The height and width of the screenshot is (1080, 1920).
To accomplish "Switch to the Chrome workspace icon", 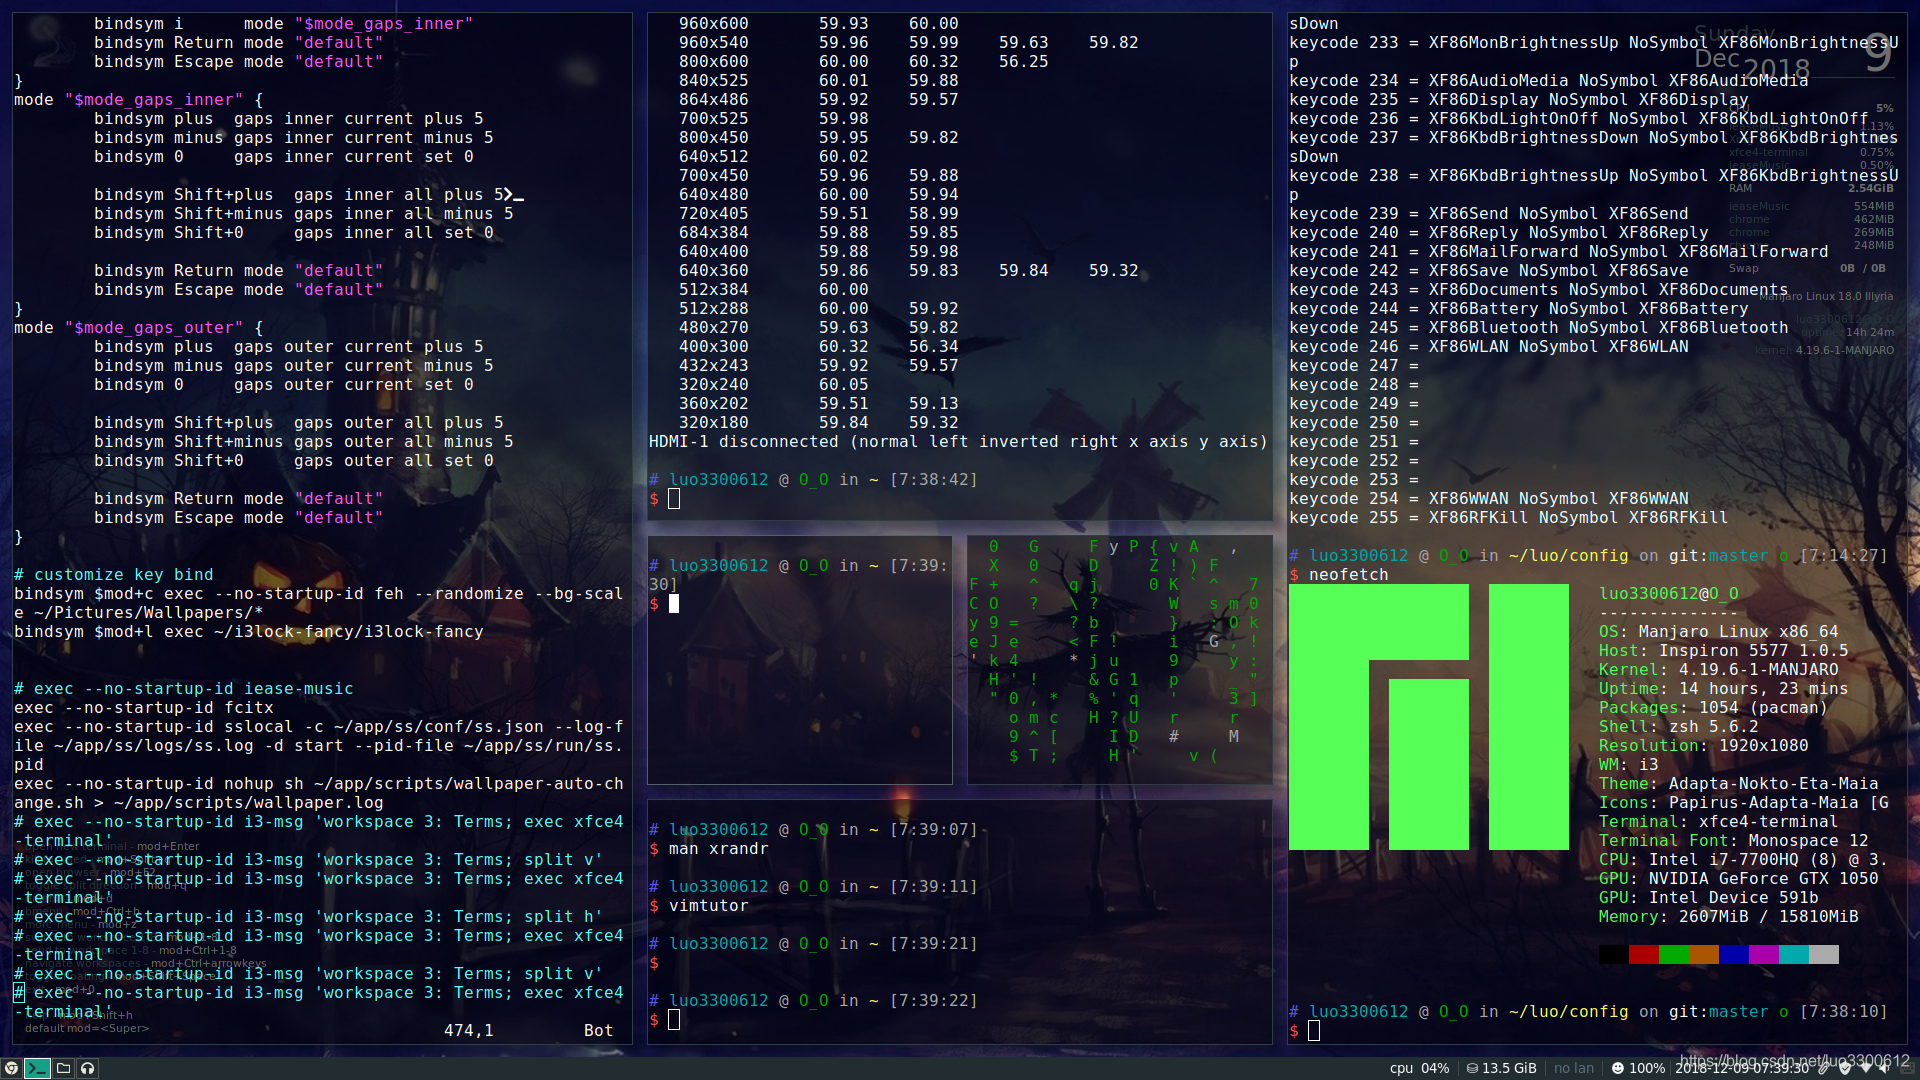I will coord(11,1068).
